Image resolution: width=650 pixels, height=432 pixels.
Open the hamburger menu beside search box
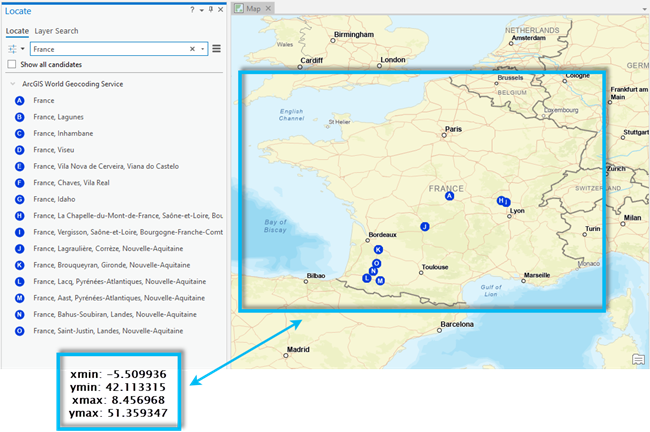[x=217, y=48]
